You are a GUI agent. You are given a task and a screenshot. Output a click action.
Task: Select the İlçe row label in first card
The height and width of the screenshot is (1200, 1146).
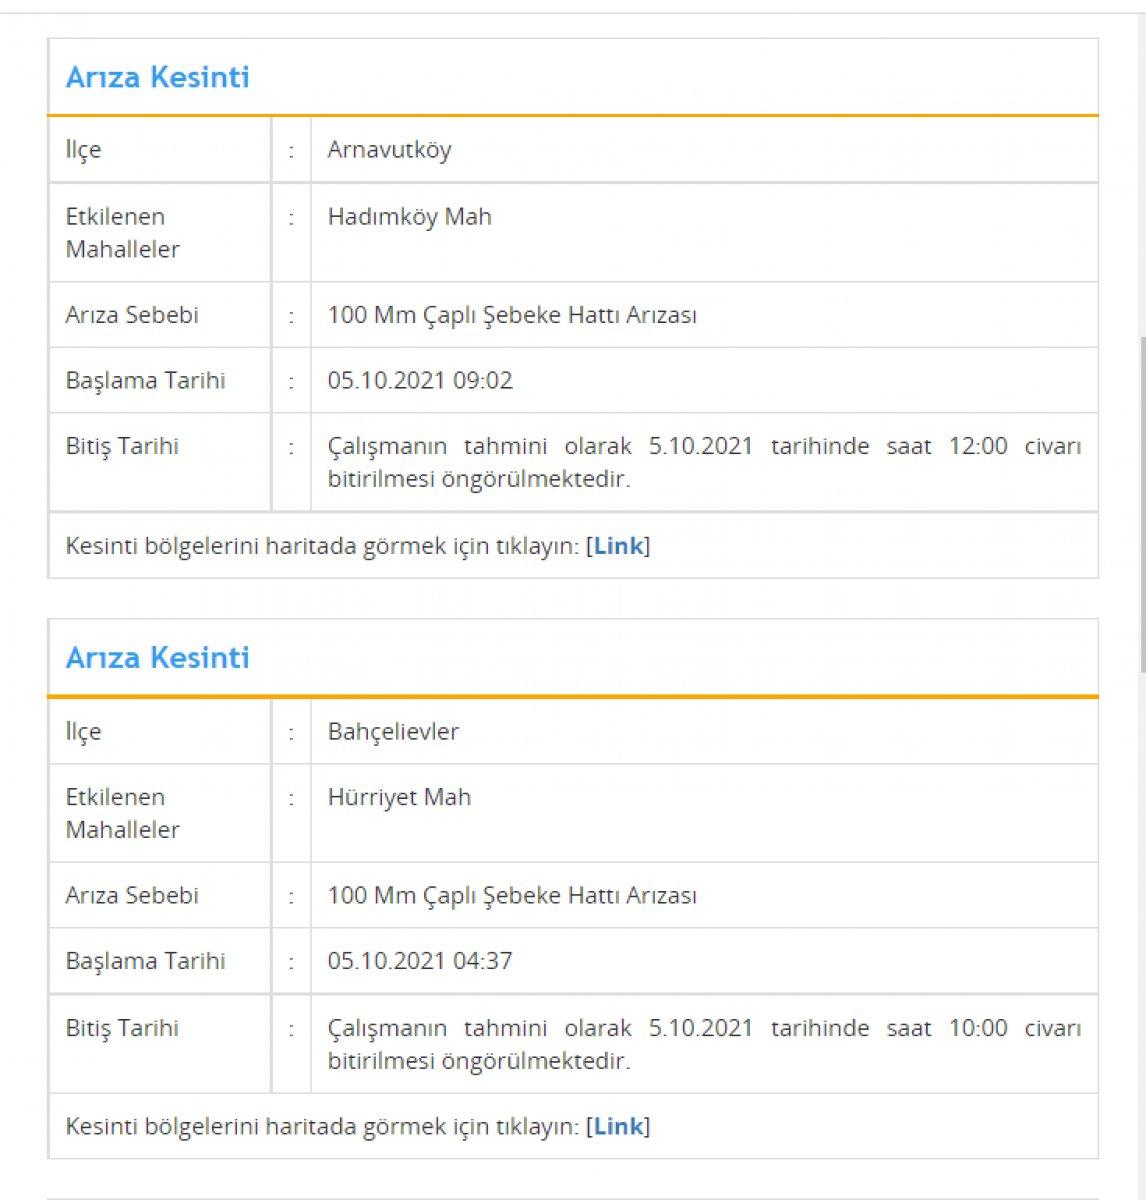pos(83,150)
